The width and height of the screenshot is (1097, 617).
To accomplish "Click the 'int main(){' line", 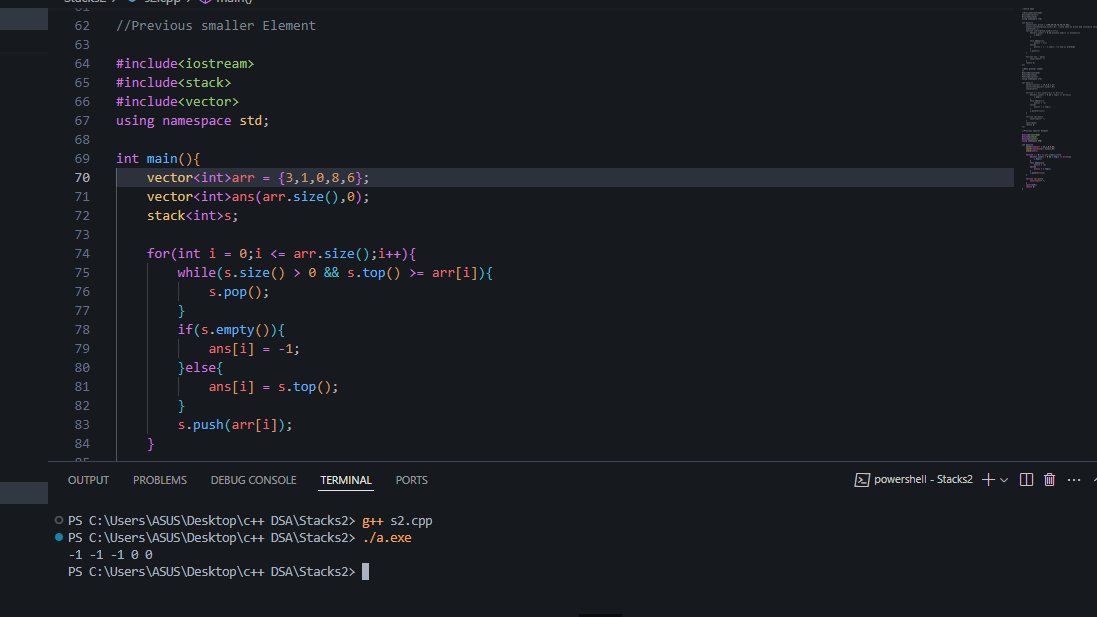I will 158,159.
